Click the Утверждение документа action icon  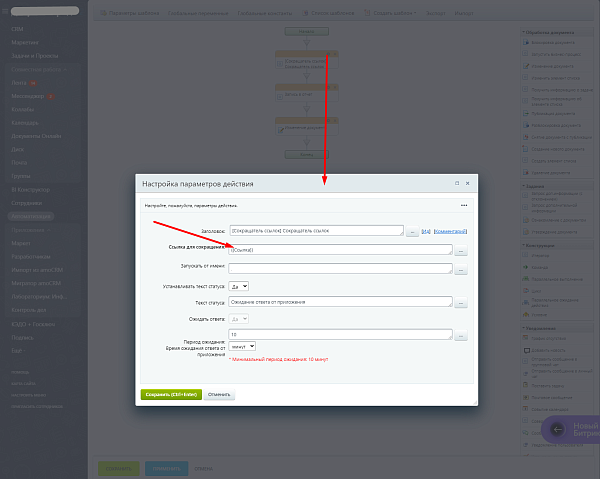pyautogui.click(x=526, y=232)
